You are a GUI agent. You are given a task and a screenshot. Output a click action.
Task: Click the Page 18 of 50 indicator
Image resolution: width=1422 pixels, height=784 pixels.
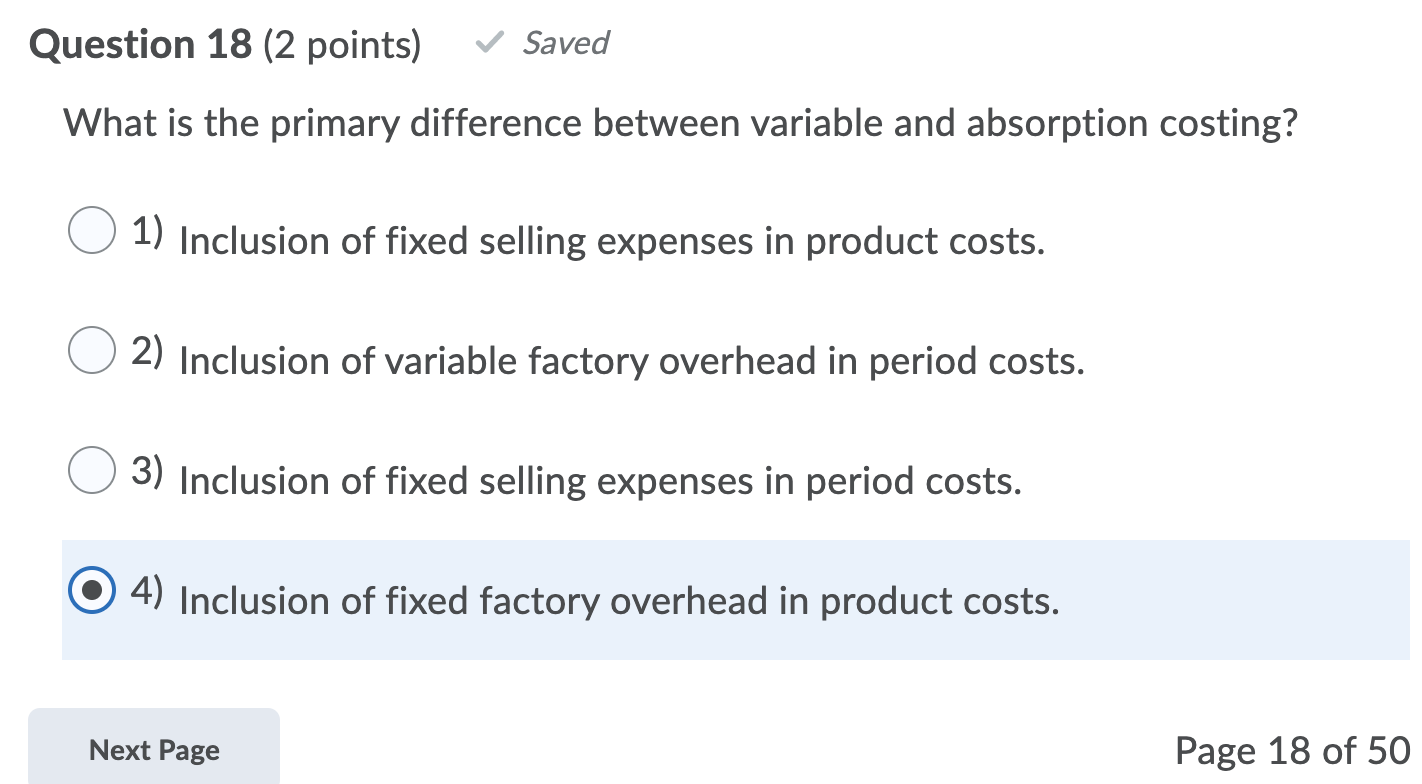click(x=1287, y=750)
